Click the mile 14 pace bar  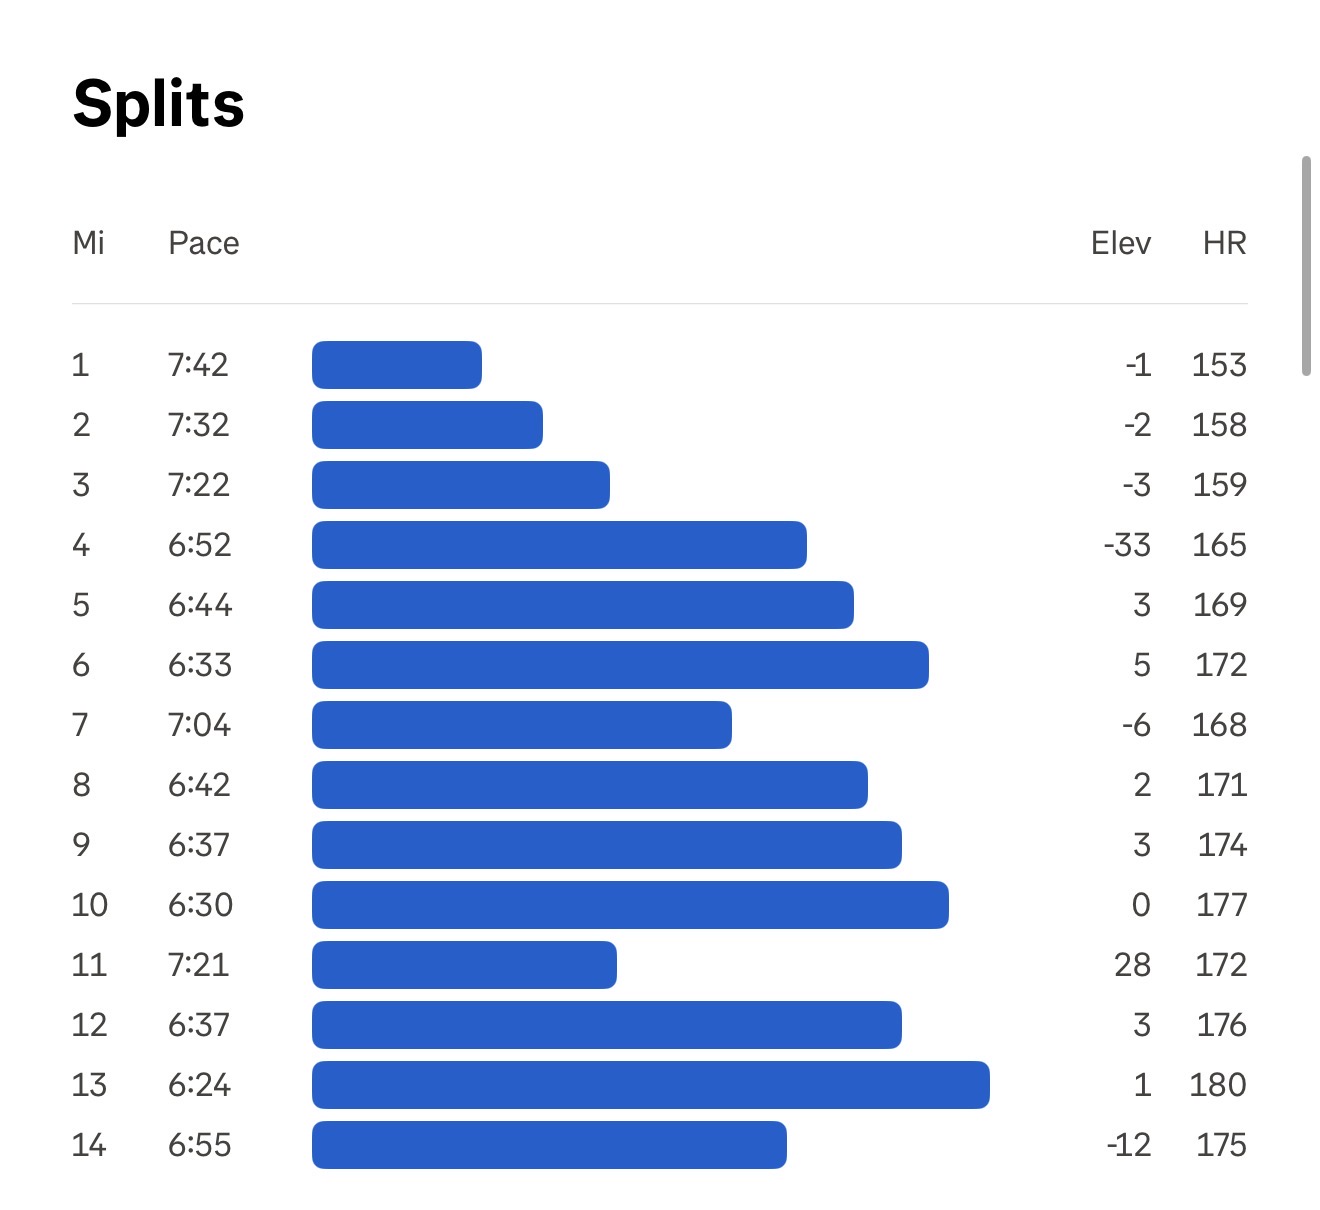click(x=549, y=1145)
